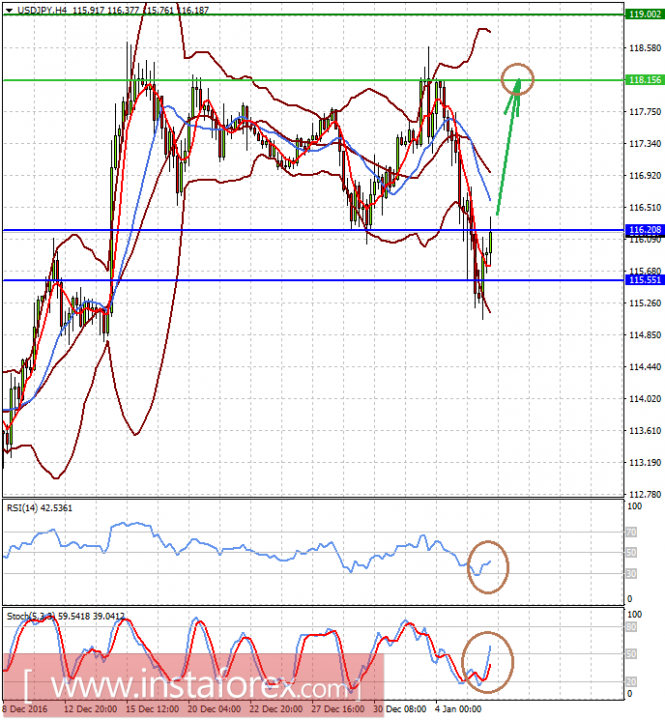Click the 117.340 price scale value
Image resolution: width=665 pixels, height=720 pixels.
tap(642, 144)
